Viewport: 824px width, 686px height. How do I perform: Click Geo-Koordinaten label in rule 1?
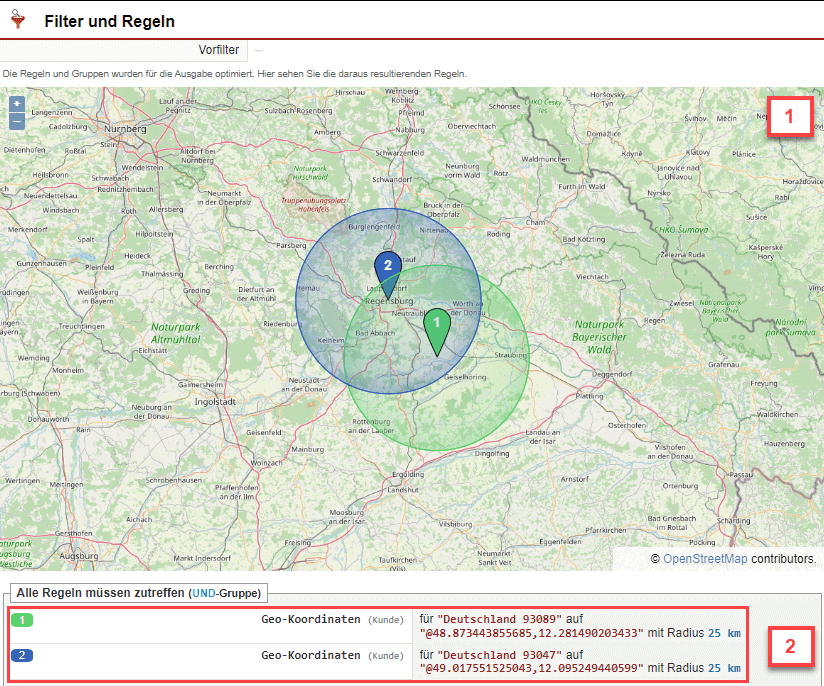click(310, 620)
